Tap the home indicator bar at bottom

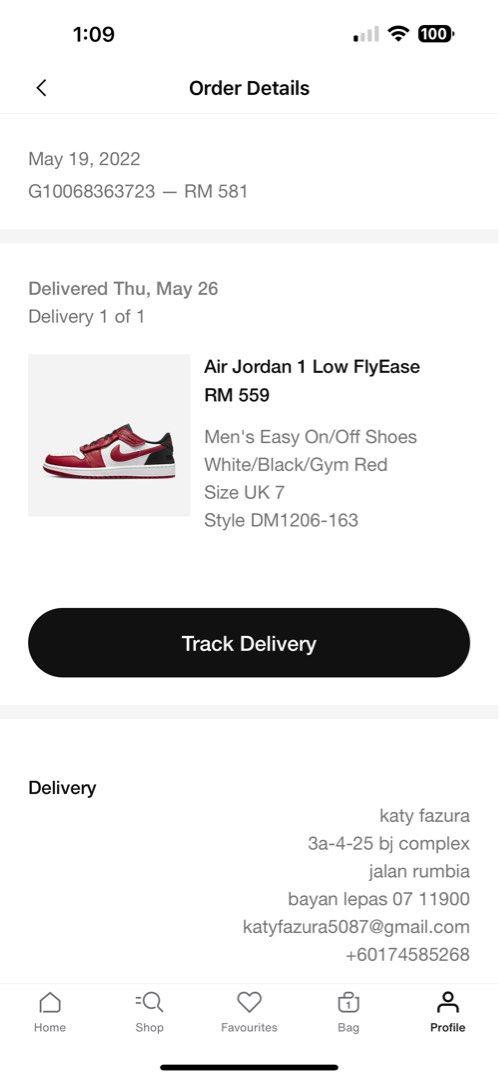(x=249, y=1068)
